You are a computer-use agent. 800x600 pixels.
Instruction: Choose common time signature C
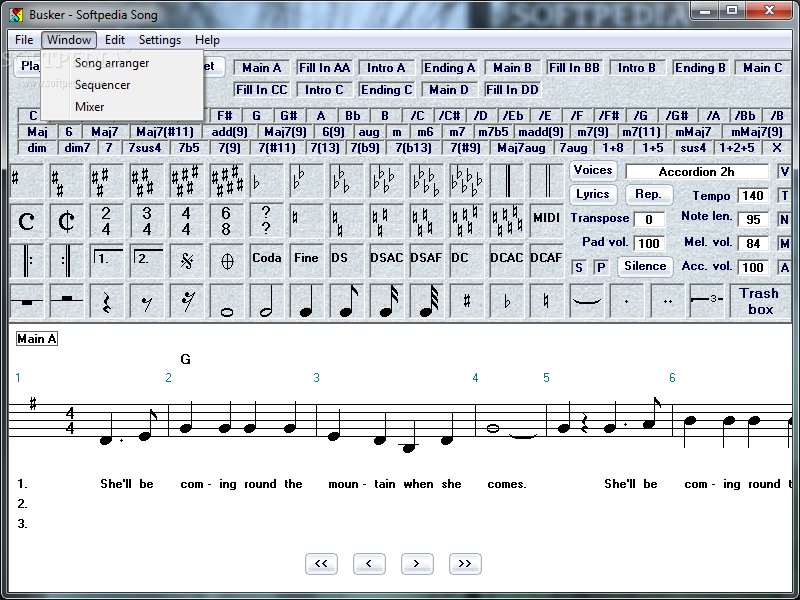[27, 220]
